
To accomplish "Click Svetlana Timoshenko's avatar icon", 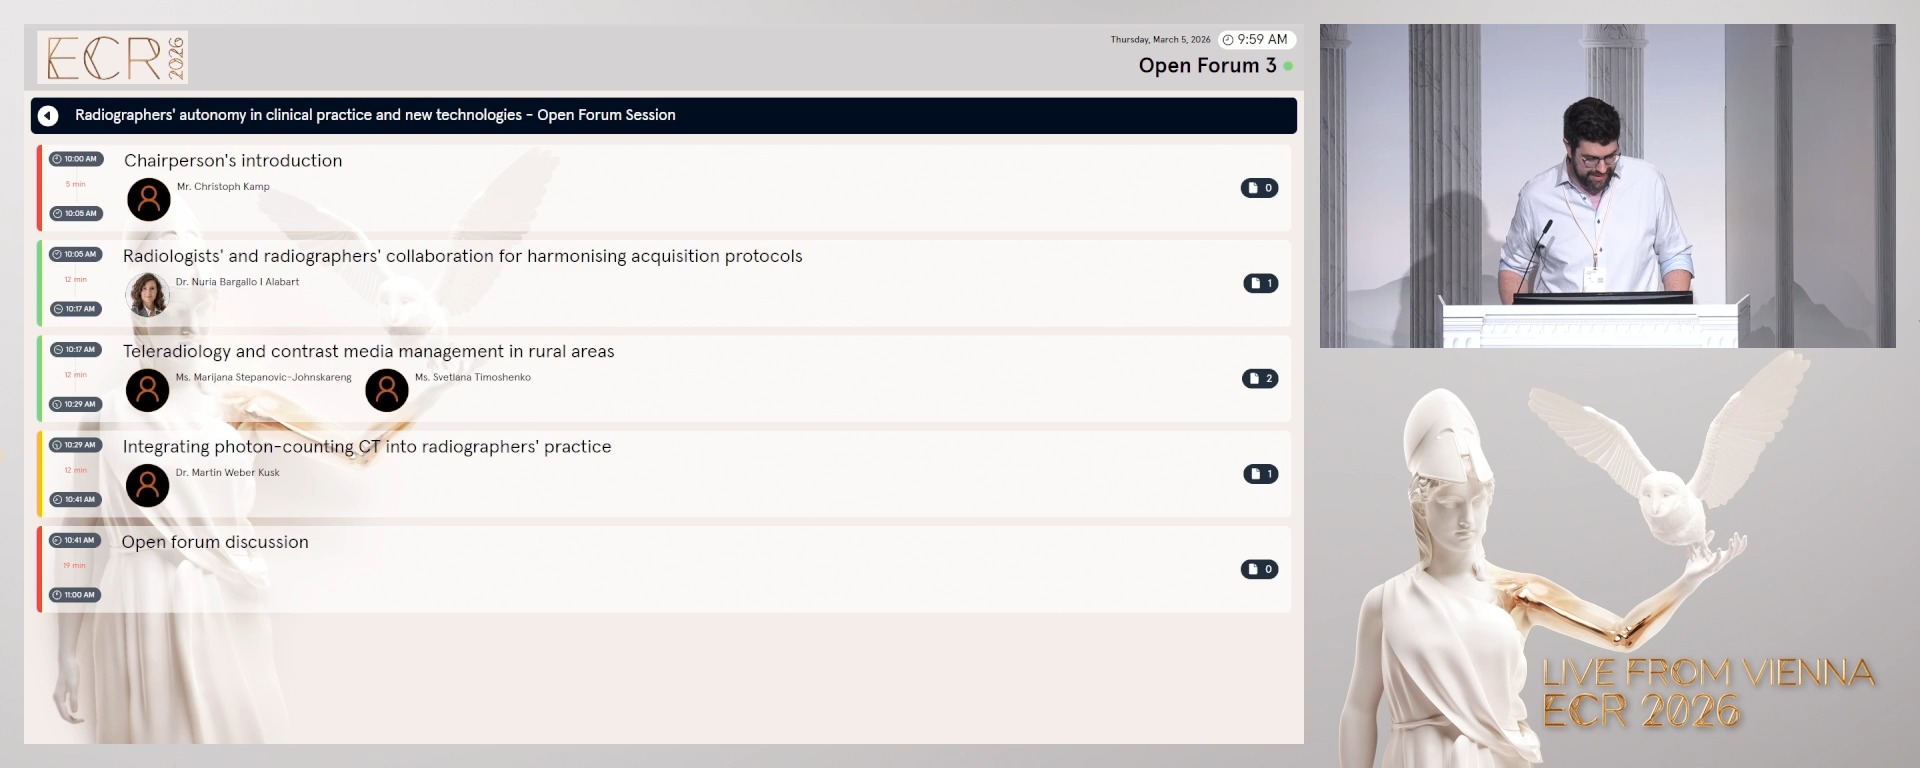I will [x=387, y=390].
